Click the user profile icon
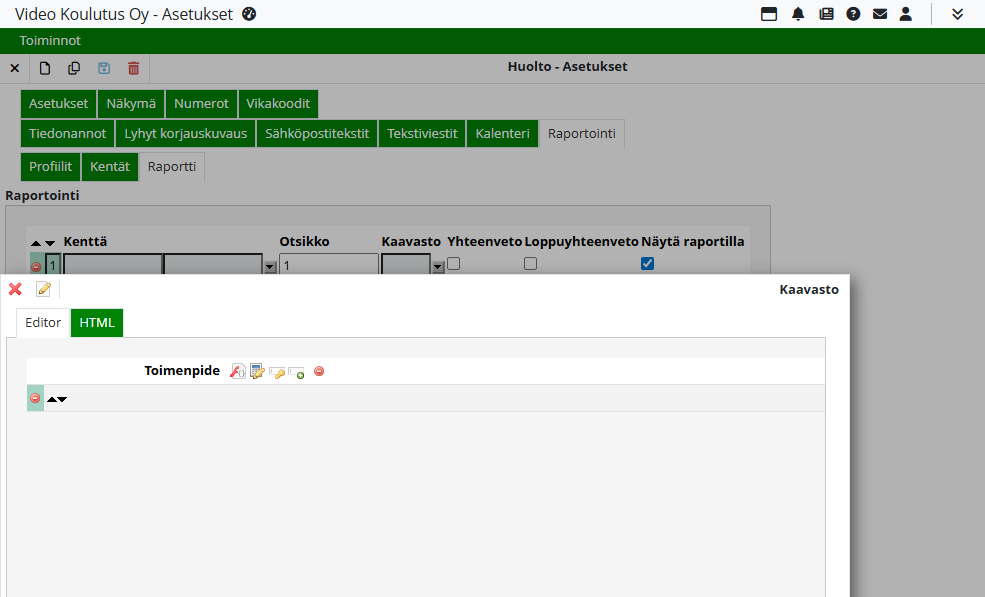 [x=906, y=14]
